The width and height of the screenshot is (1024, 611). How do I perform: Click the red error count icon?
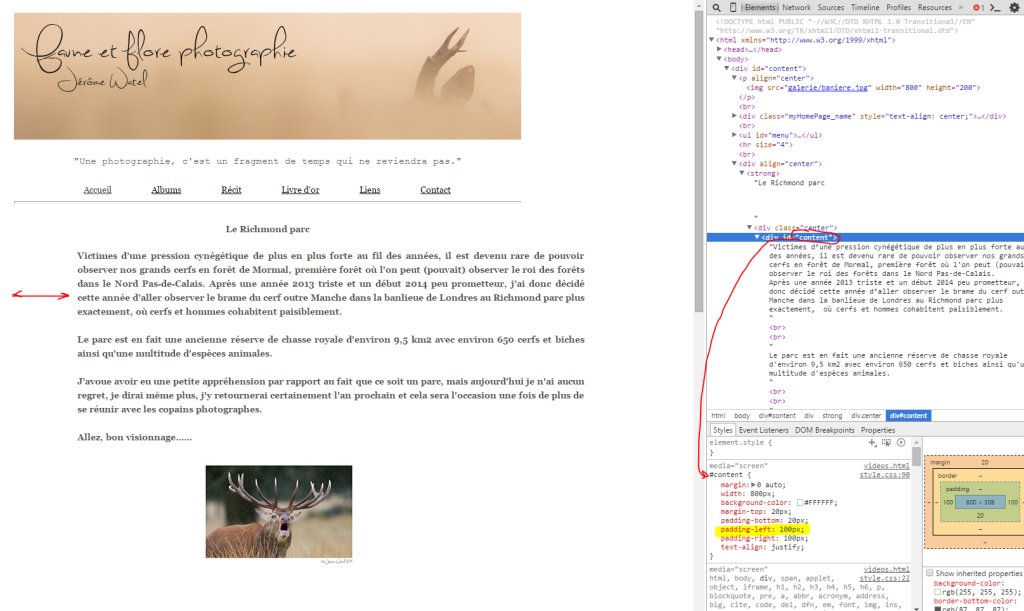[978, 7]
